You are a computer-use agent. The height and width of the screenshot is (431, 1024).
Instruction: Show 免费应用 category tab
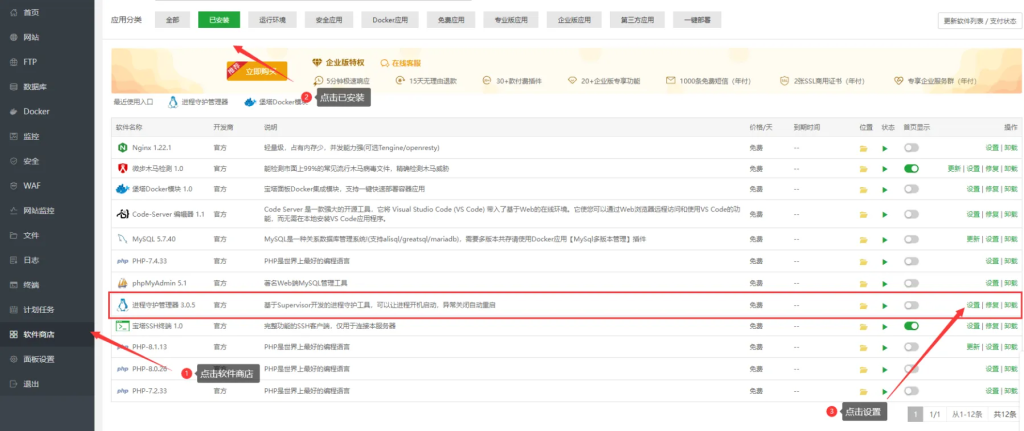tap(451, 20)
